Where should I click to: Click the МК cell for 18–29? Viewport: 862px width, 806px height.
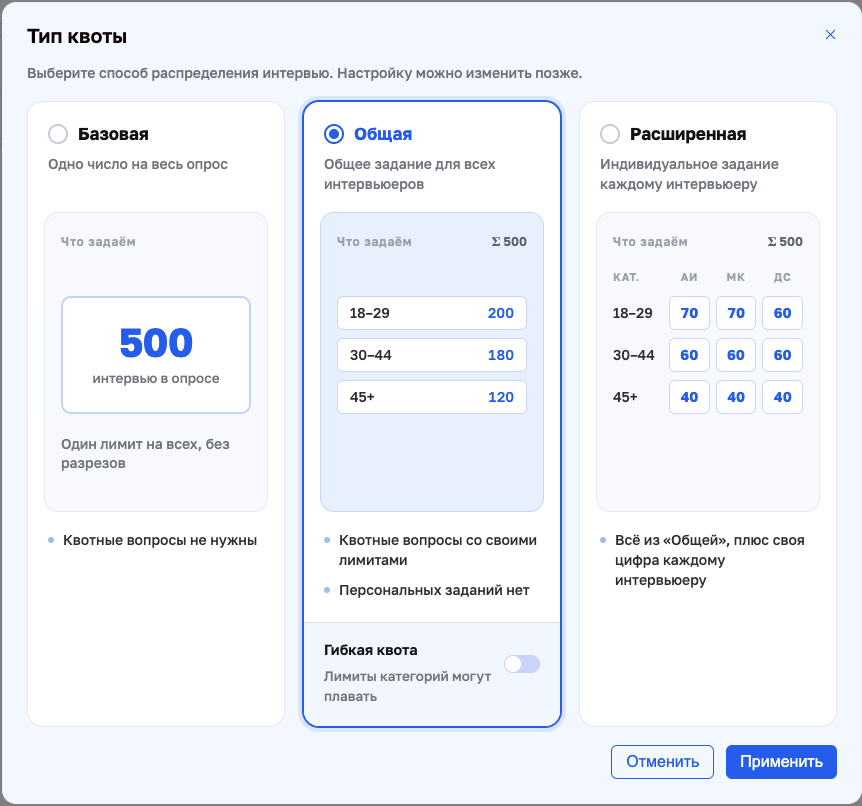[736, 313]
